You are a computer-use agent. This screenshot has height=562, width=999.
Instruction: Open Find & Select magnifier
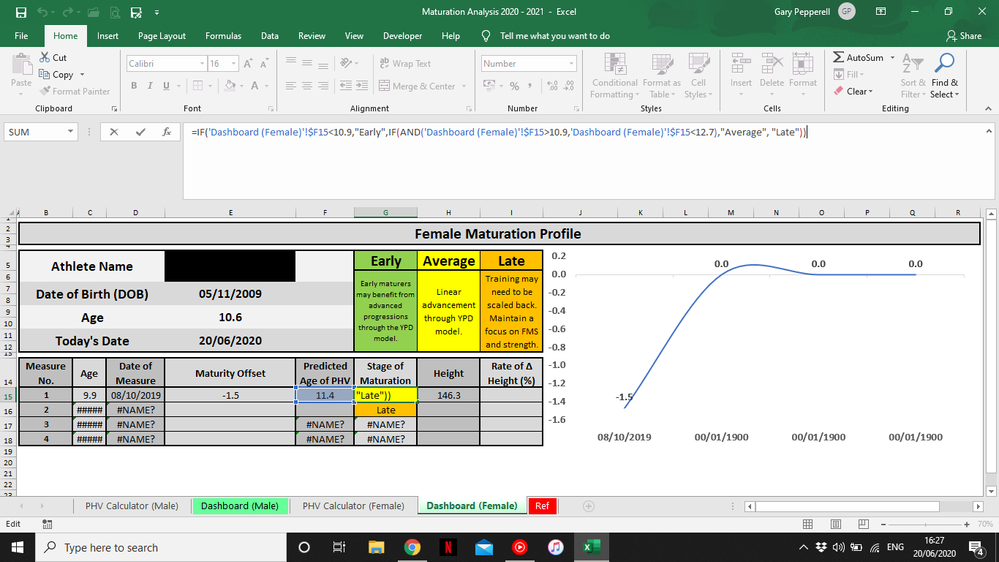(944, 75)
